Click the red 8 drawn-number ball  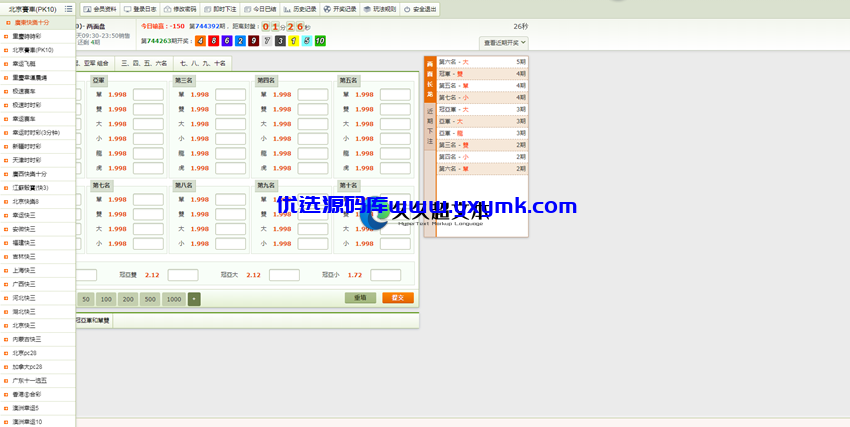[214, 41]
